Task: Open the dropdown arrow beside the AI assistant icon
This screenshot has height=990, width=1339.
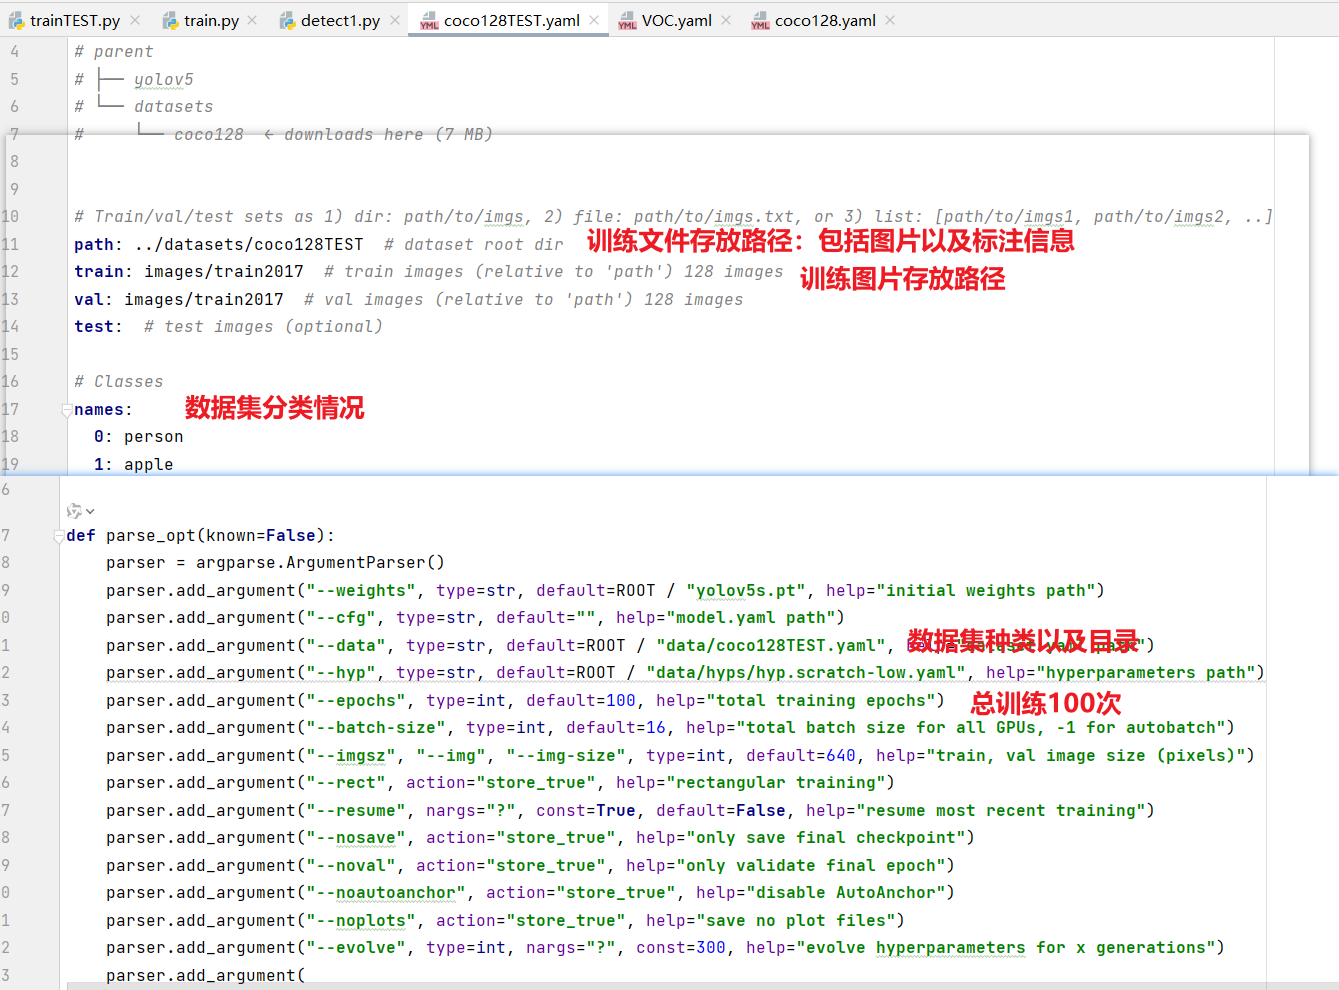Action: click(90, 511)
